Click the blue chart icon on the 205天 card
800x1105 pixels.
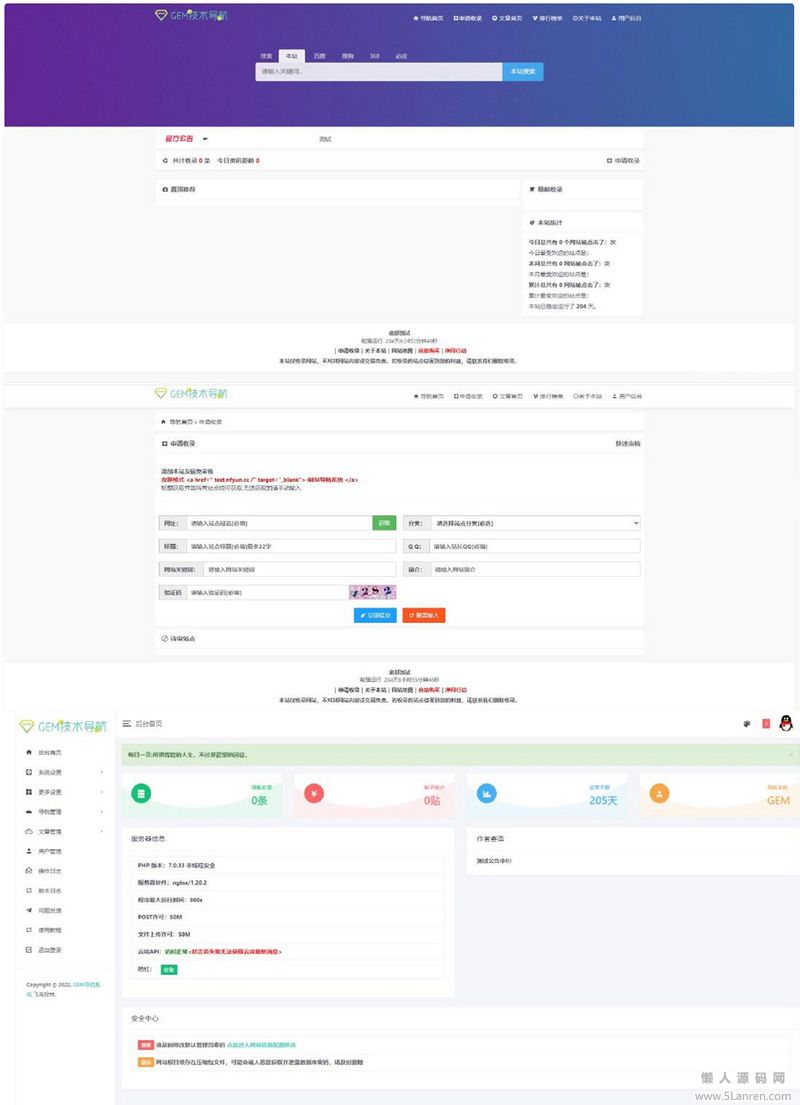coord(486,794)
